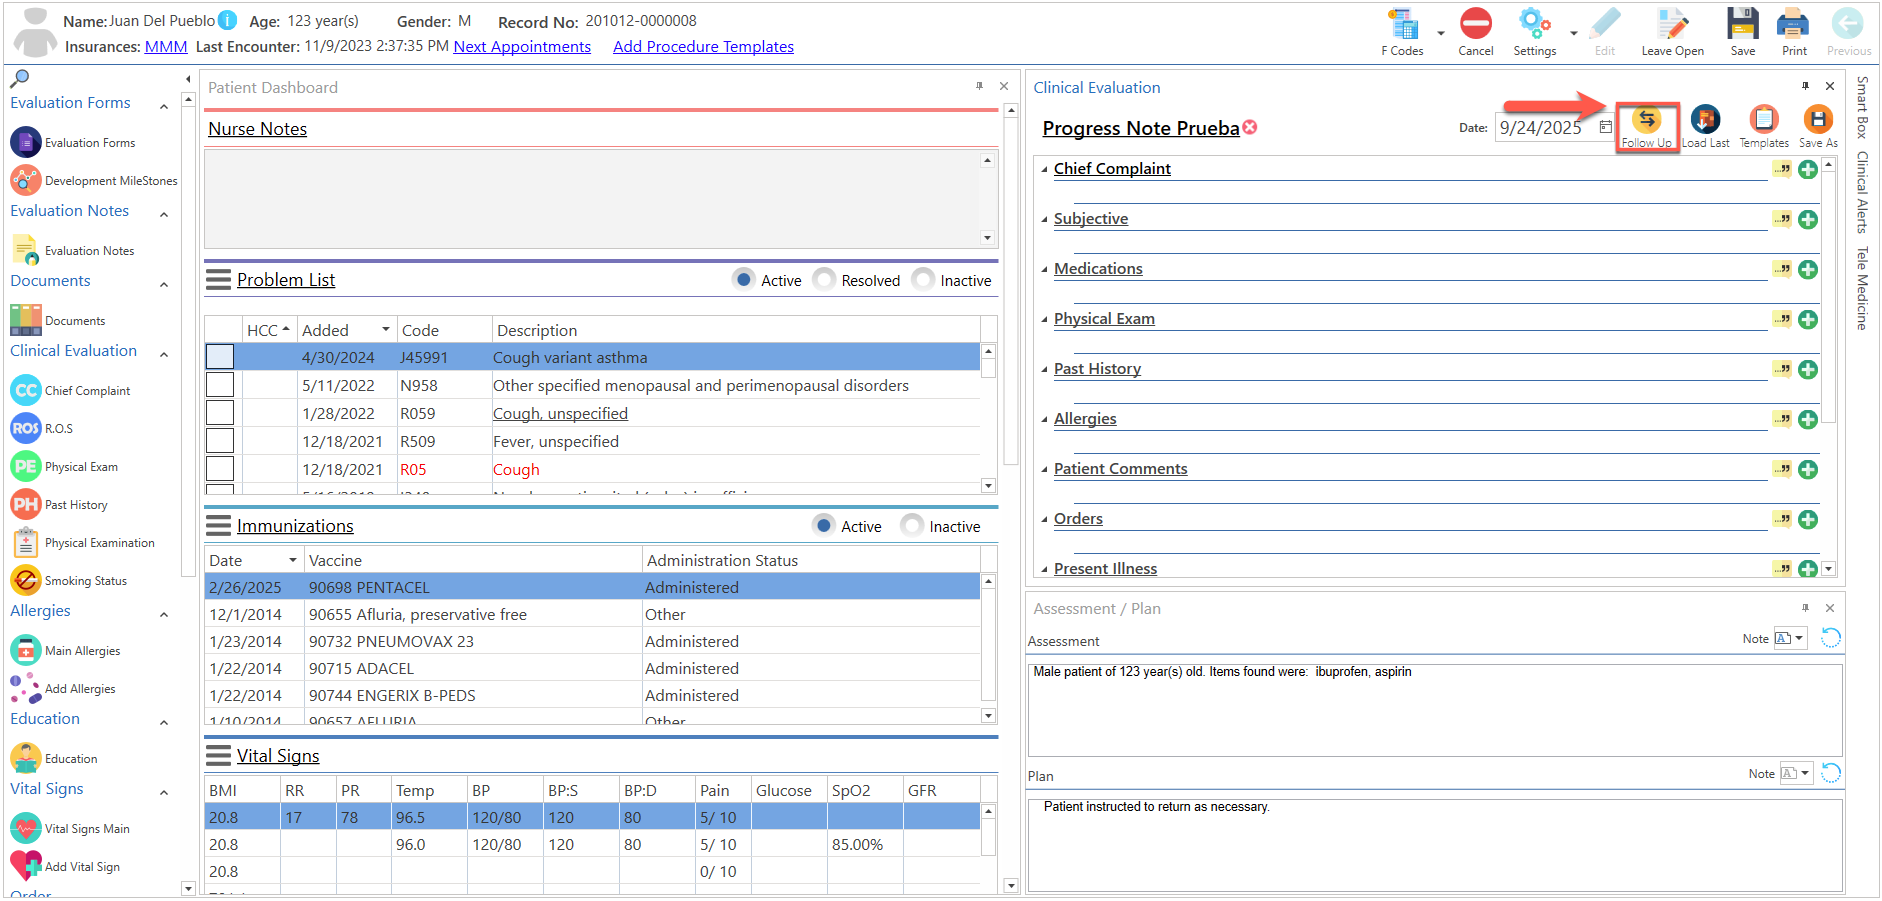Viewport: 1882px width, 901px height.
Task: Open the Immunizations hamburger menu
Action: click(x=218, y=526)
